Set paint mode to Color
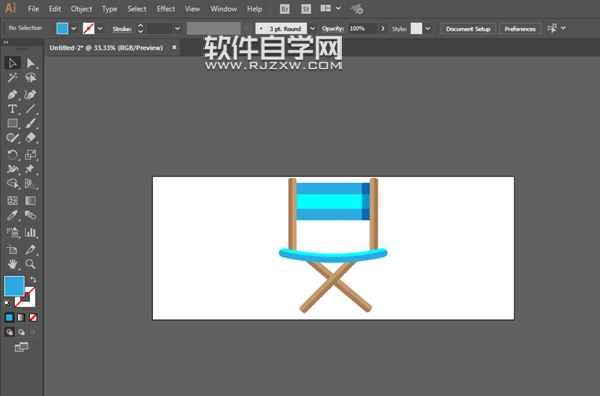600x396 pixels. click(x=9, y=318)
